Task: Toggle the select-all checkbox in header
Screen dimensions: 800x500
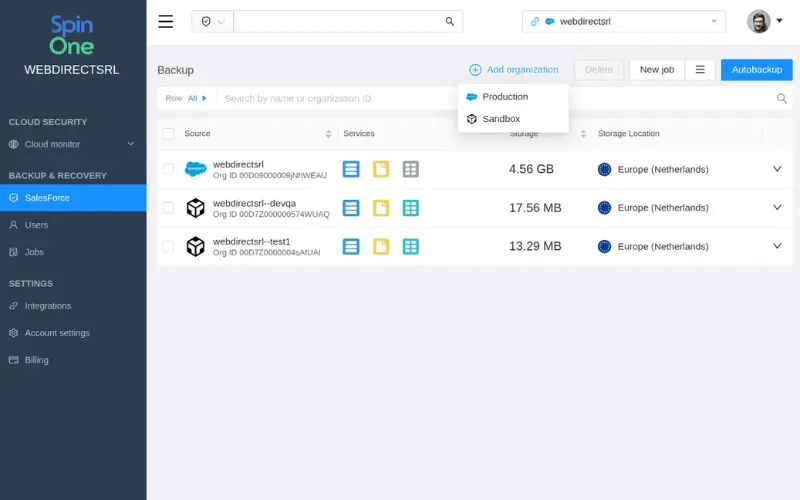Action: [x=168, y=134]
